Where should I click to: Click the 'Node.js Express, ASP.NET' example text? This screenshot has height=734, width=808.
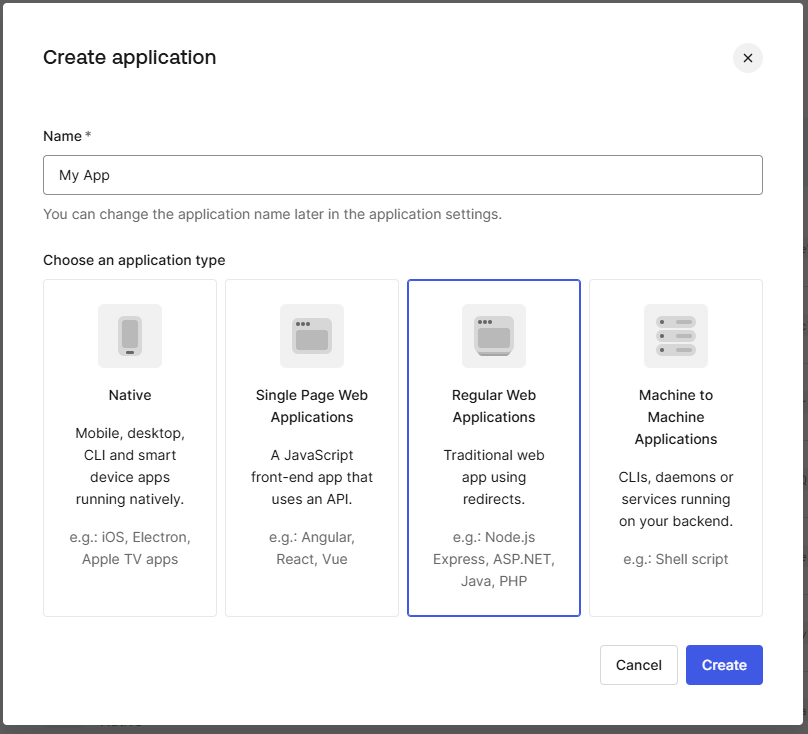494,559
